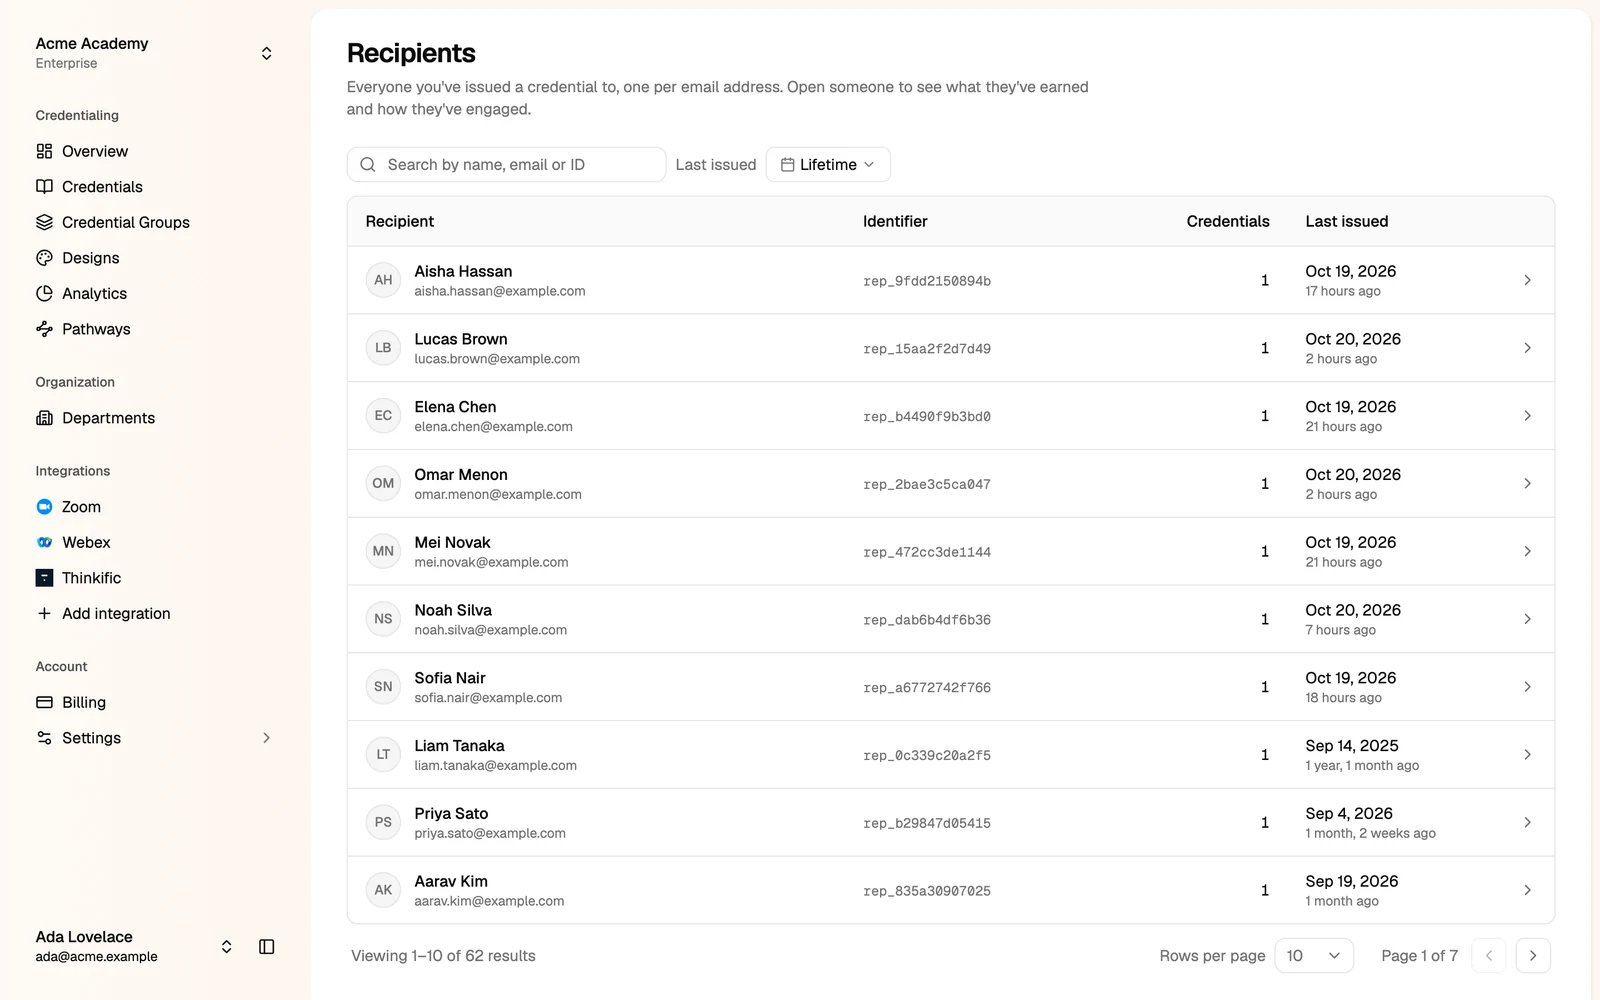Open the Zoom integration icon
This screenshot has height=1000, width=1600.
44,507
